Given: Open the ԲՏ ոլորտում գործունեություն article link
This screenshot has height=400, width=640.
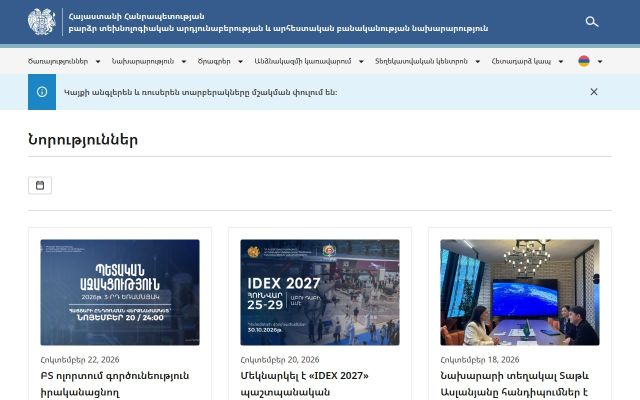Looking at the screenshot, I should pyautogui.click(x=115, y=384).
